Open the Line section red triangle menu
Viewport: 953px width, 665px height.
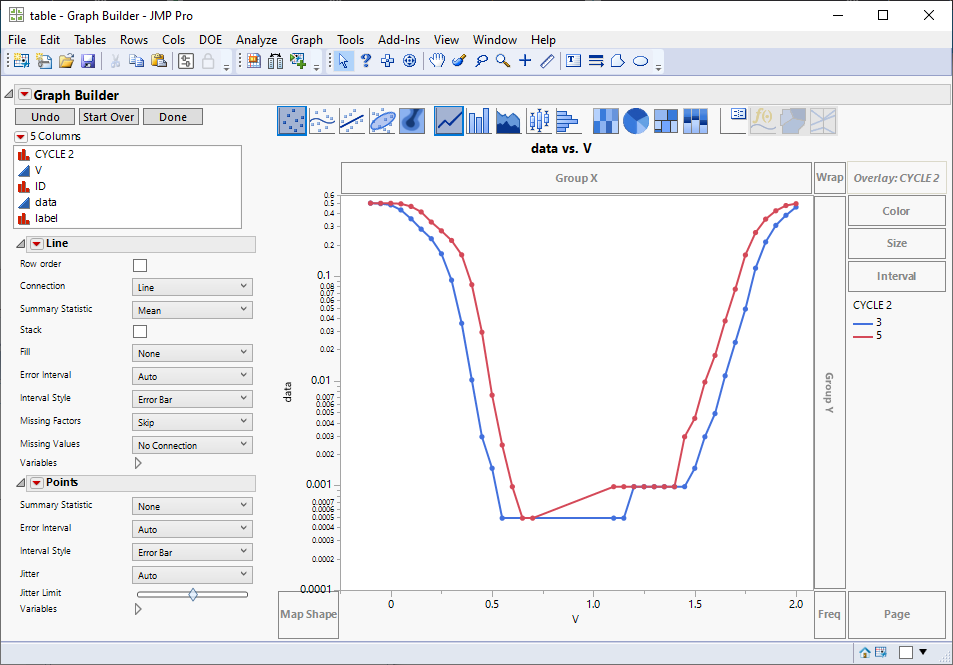click(37, 244)
